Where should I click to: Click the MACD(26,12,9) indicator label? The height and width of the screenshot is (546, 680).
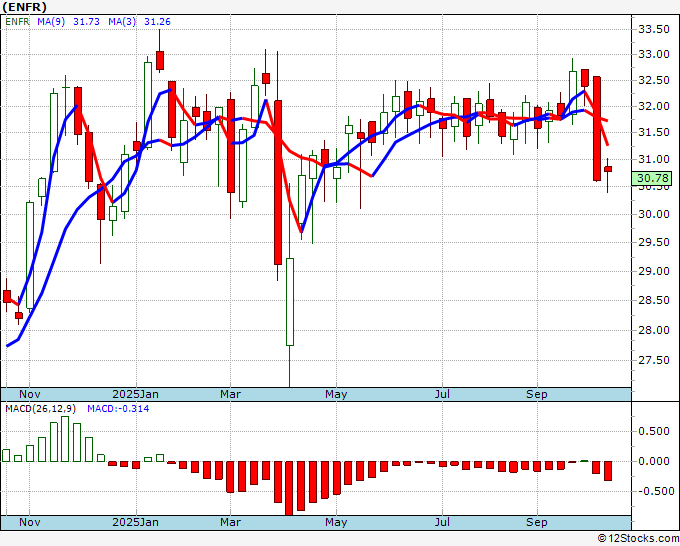coord(41,409)
